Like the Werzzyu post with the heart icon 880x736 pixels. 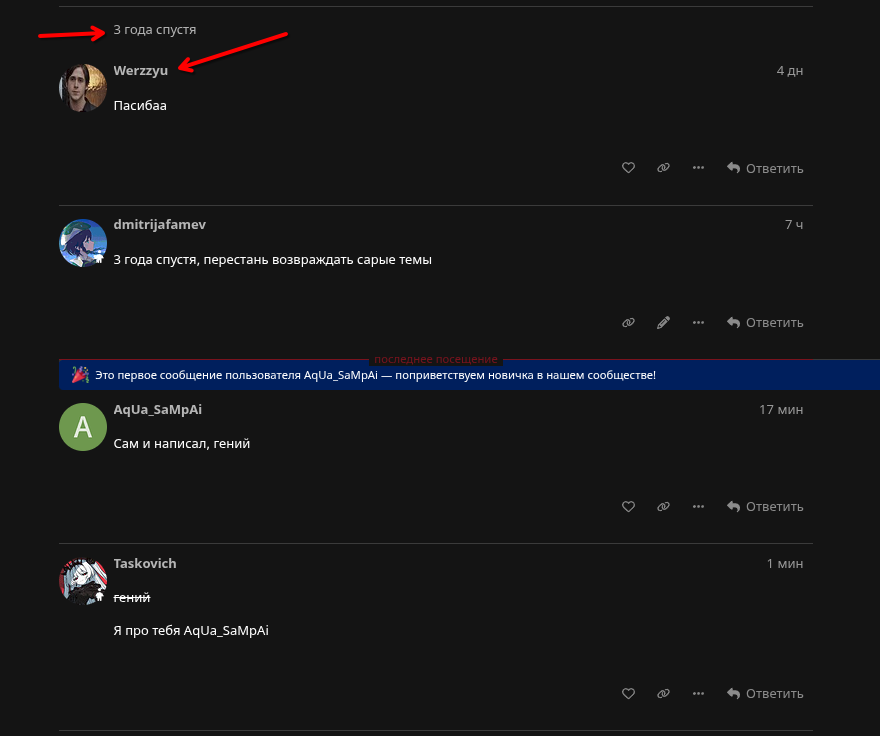pos(629,168)
